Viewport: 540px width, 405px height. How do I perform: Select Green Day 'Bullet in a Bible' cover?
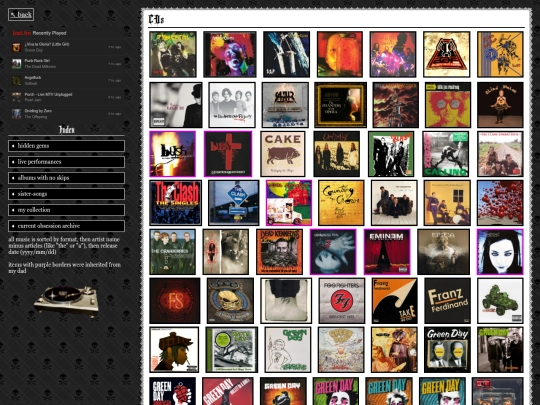[228, 391]
